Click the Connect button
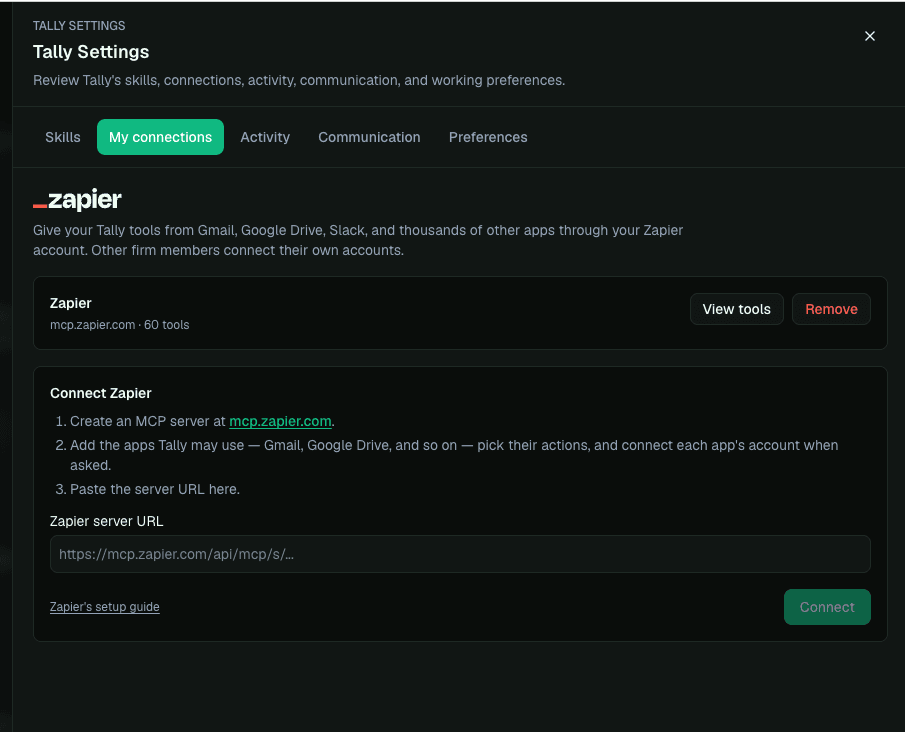The image size is (905, 732). tap(827, 607)
